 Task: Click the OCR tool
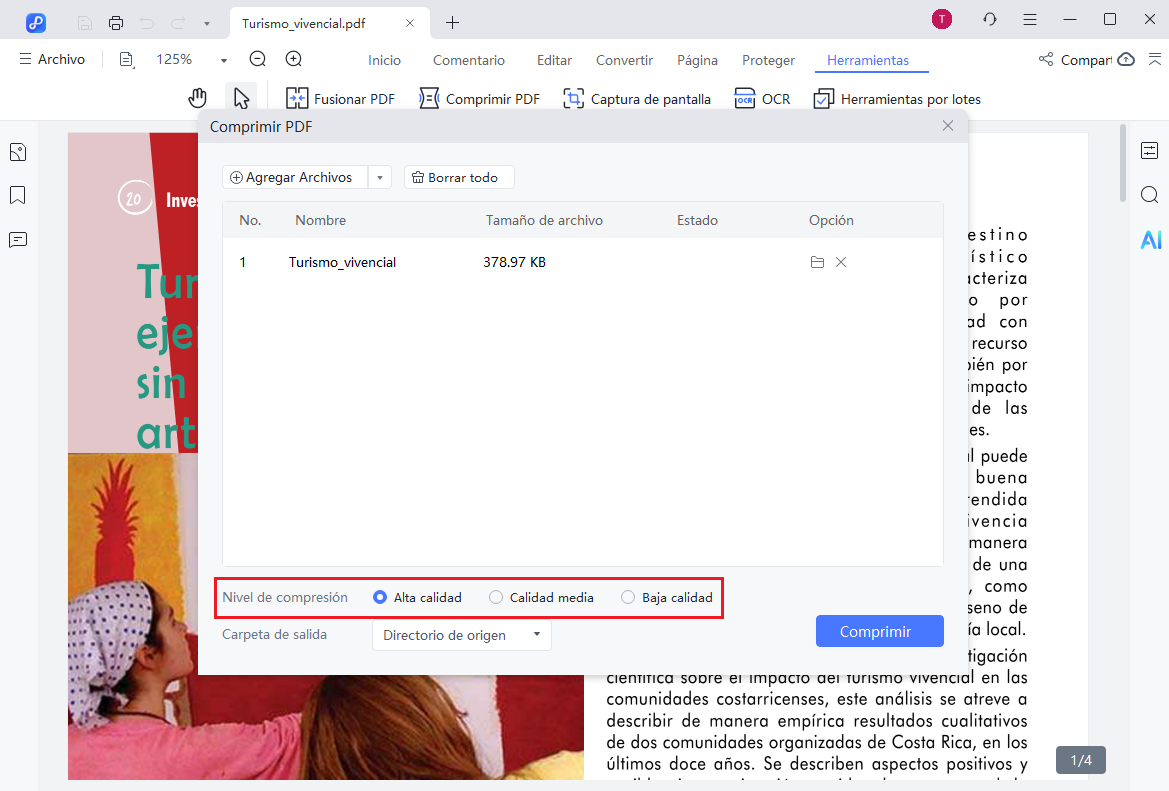point(762,99)
